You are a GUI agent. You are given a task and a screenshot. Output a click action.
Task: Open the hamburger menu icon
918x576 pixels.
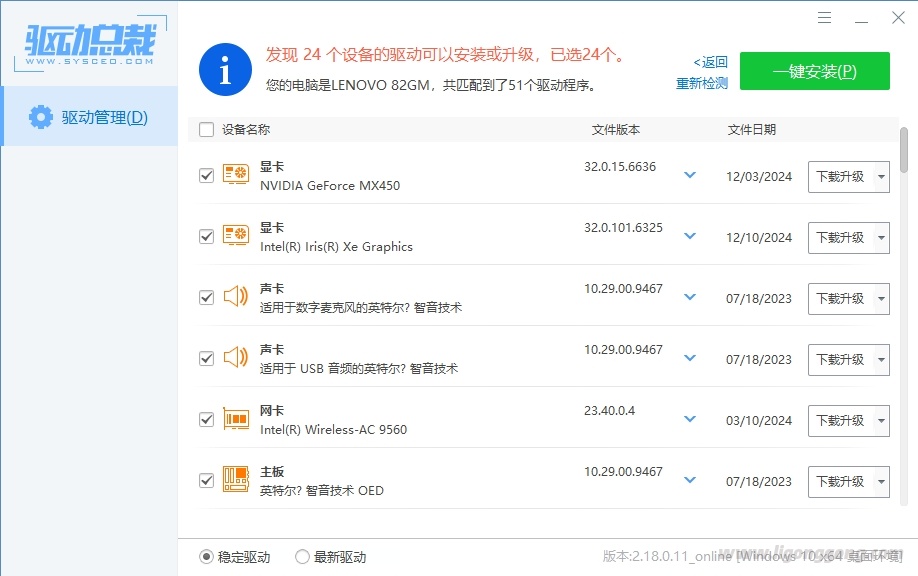click(x=824, y=18)
